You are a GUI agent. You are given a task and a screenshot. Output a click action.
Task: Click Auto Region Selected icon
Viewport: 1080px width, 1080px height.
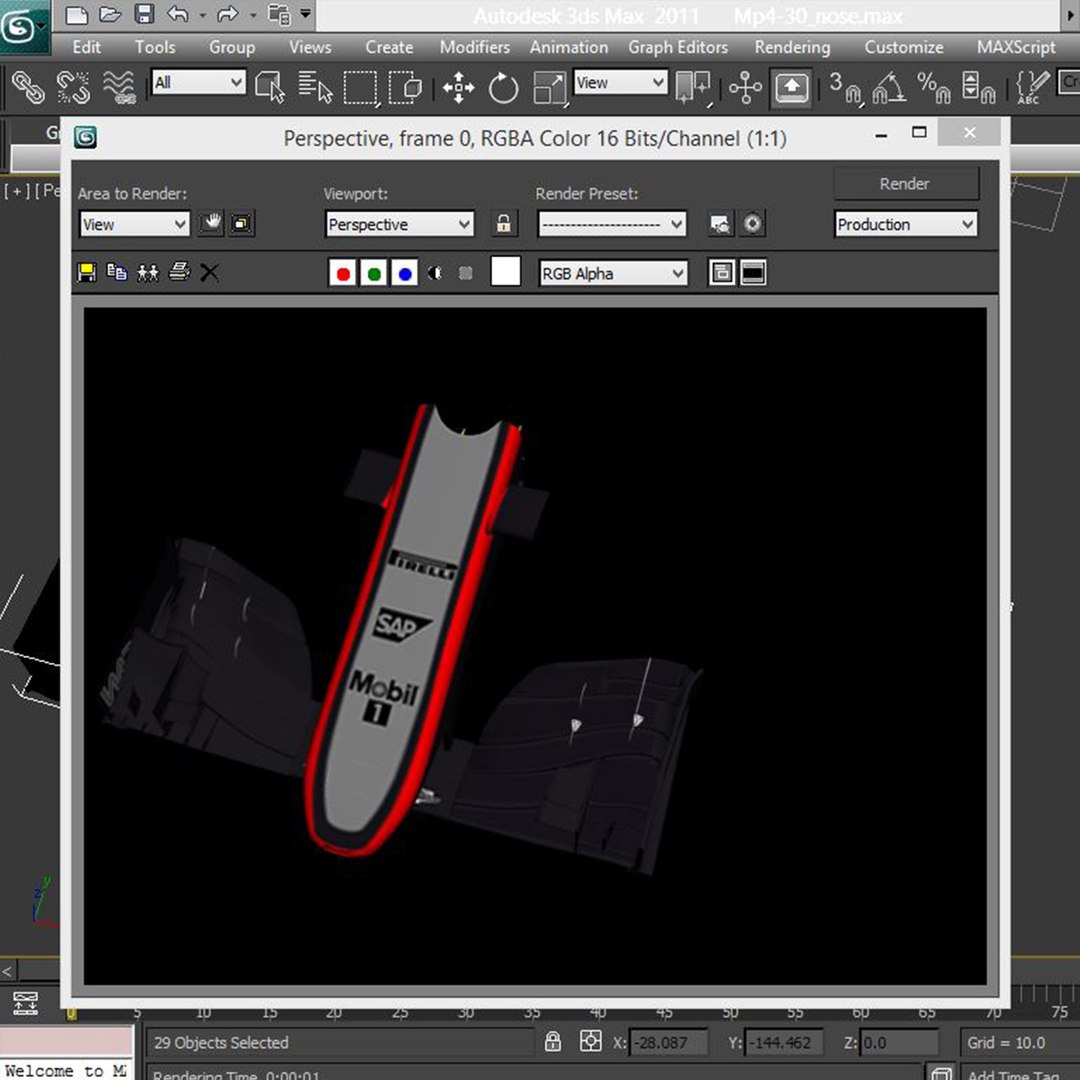pos(241,223)
